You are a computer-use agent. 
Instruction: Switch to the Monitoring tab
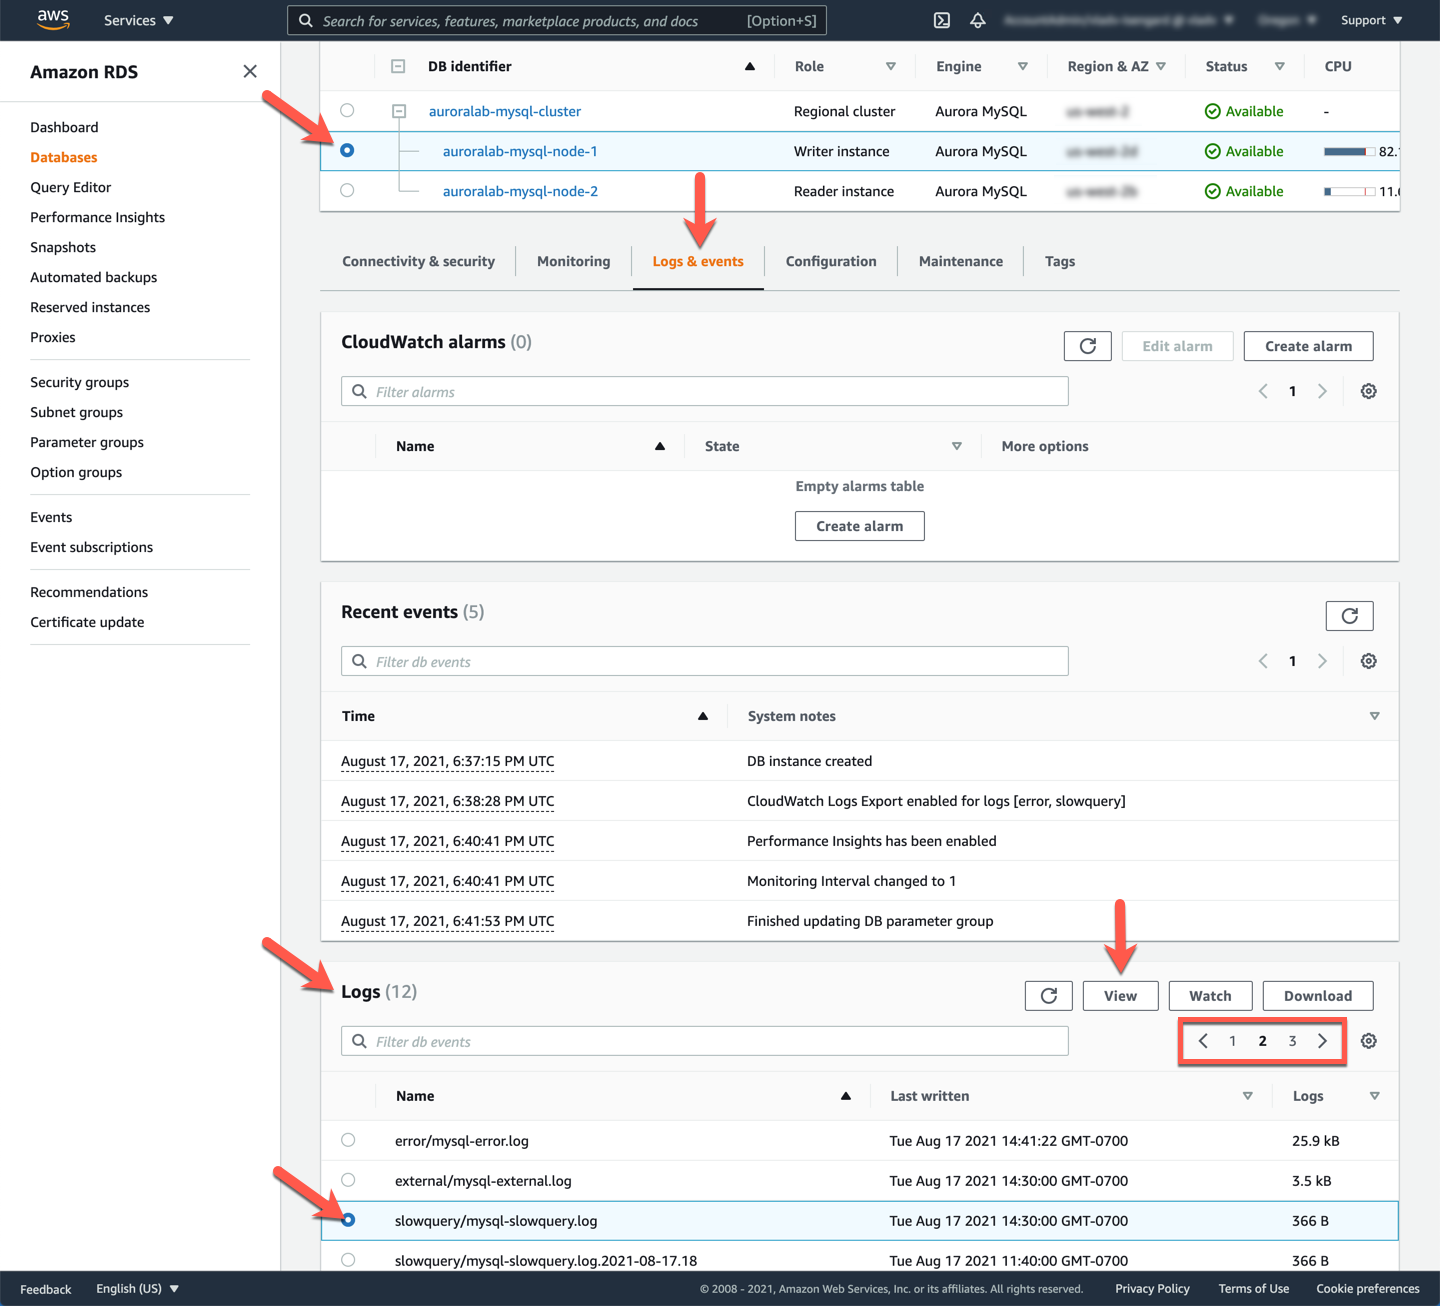(x=573, y=261)
